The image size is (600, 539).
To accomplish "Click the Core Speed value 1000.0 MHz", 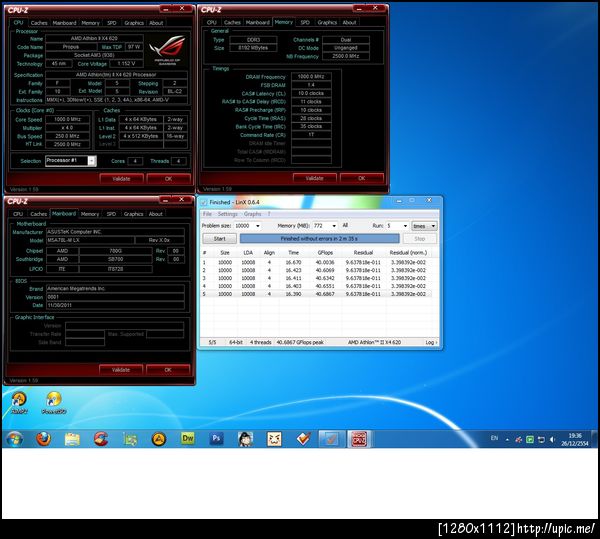I will [x=67, y=119].
